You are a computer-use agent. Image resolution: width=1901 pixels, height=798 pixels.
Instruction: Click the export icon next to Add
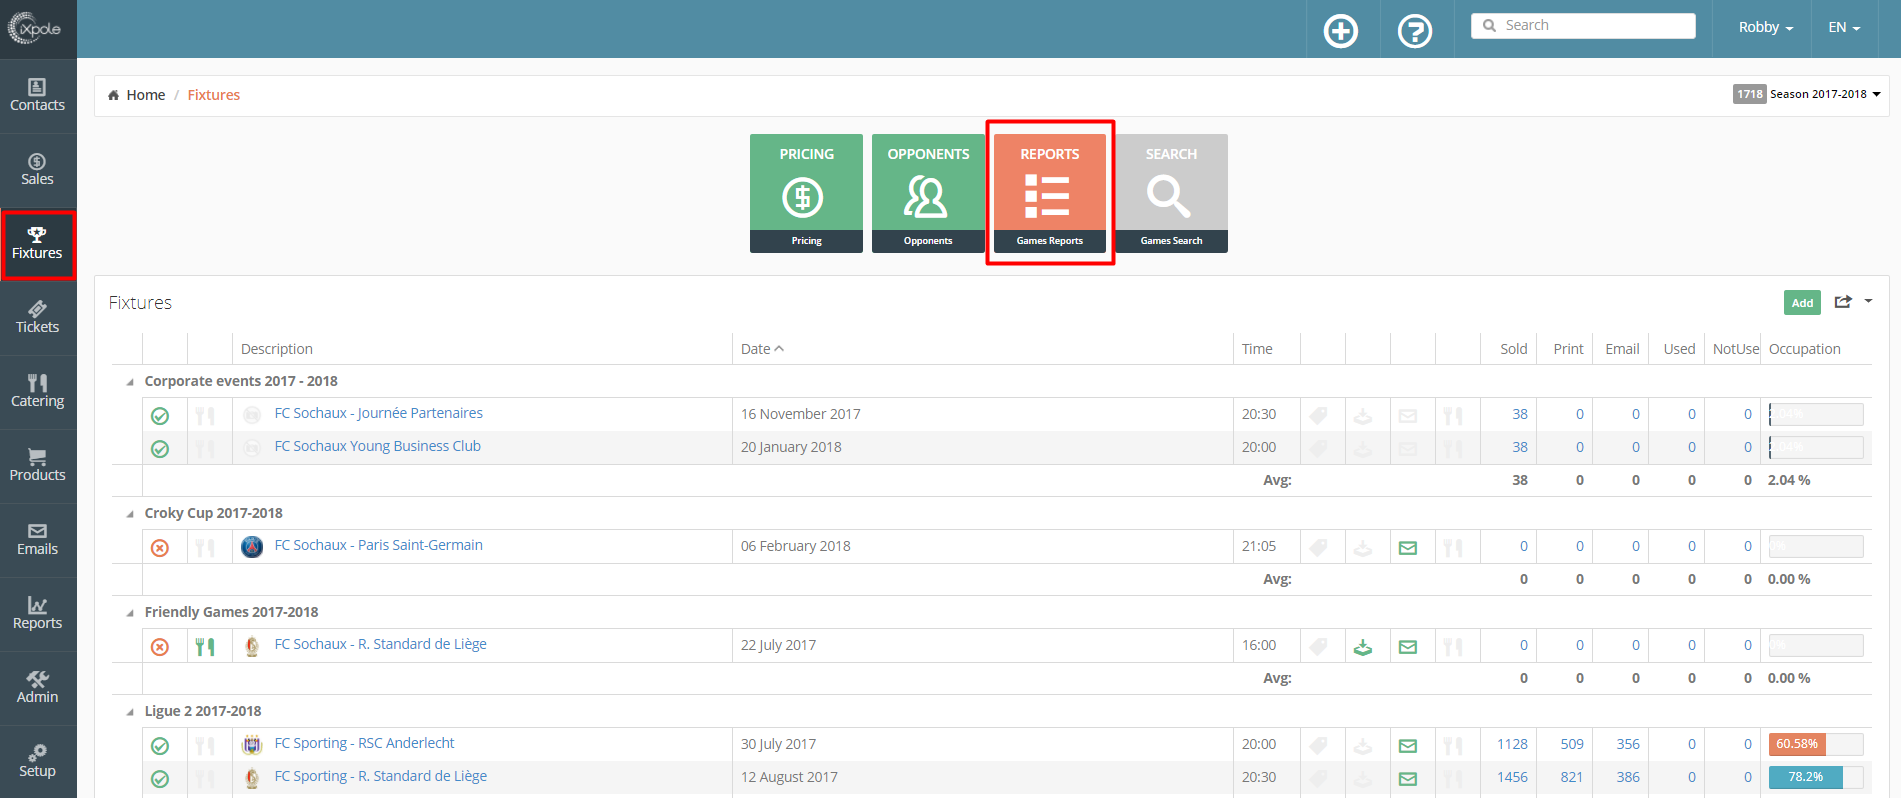click(x=1843, y=302)
